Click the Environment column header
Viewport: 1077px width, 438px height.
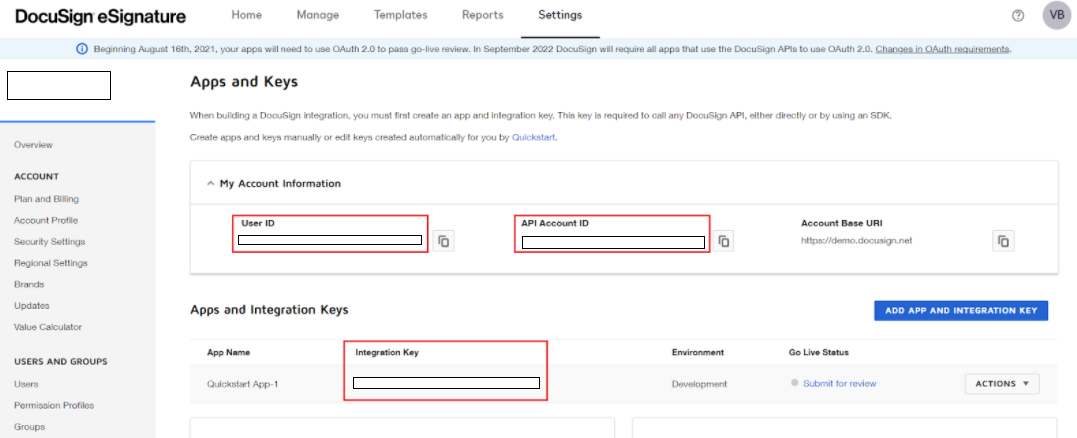(697, 352)
